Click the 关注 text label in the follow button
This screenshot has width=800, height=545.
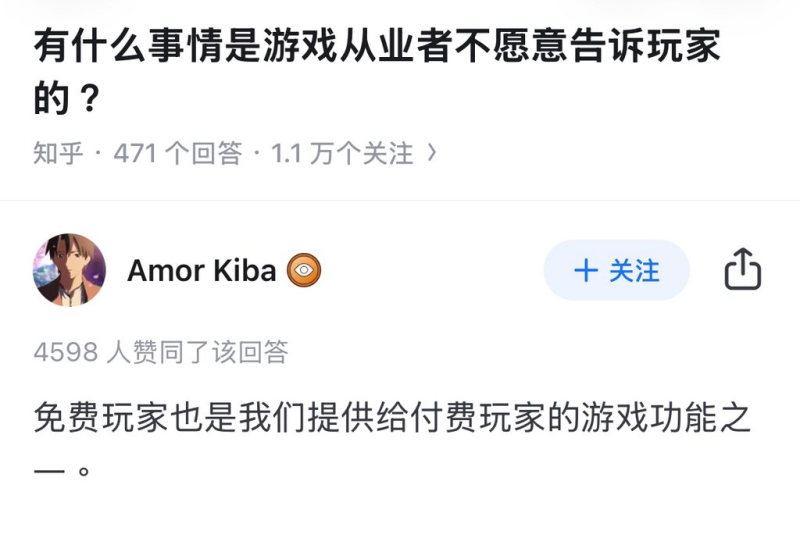634,270
